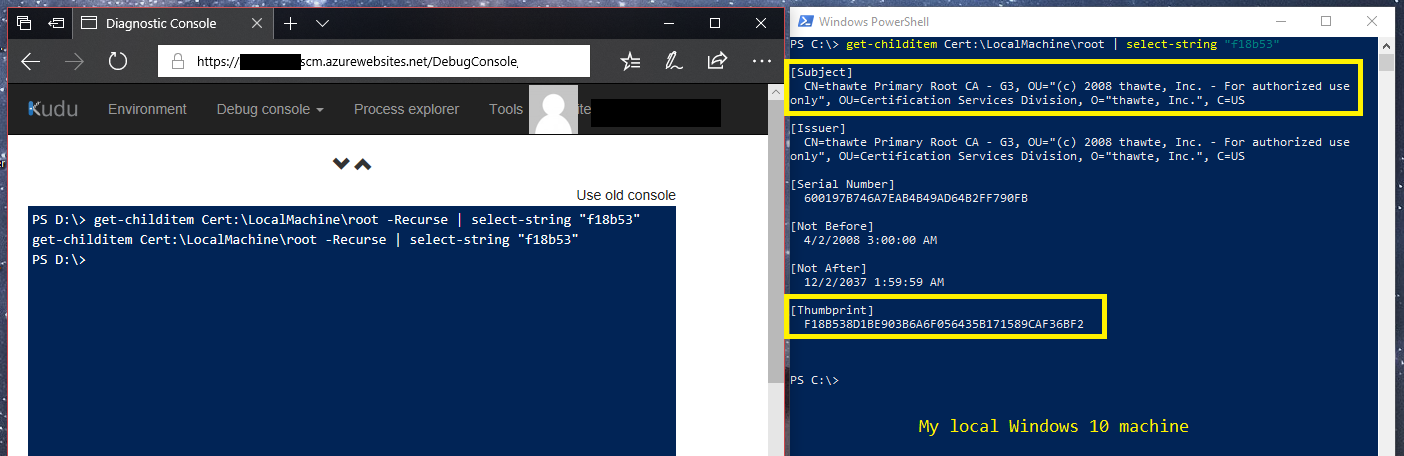The image size is (1404, 456).
Task: Go back in the Edge browser
Action: [31, 61]
